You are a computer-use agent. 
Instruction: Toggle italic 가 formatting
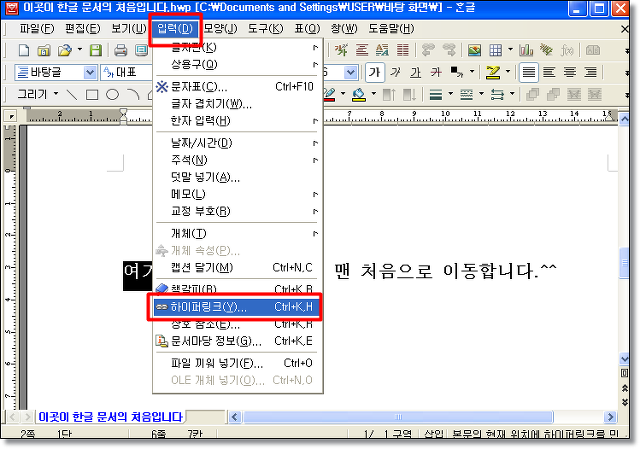pyautogui.click(x=395, y=73)
